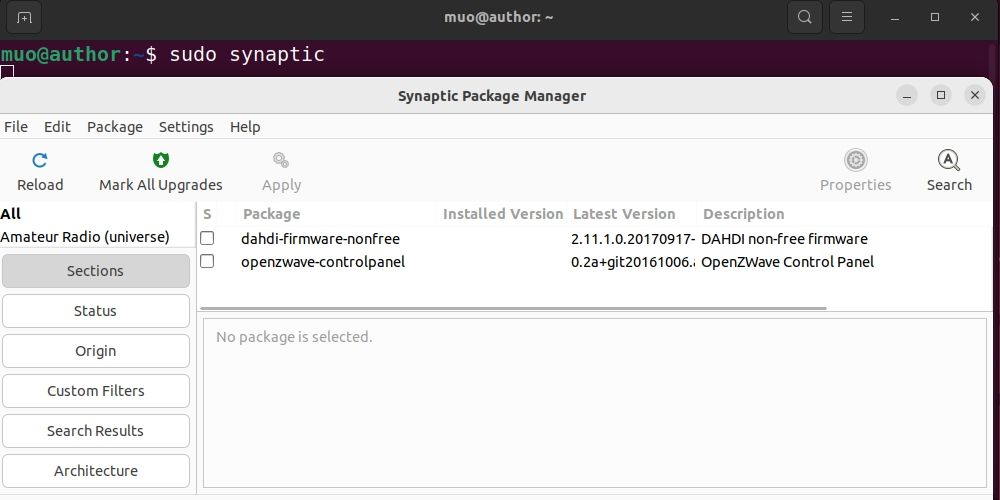Click the Mark All Upgrades shield icon
1000x500 pixels.
tap(161, 160)
